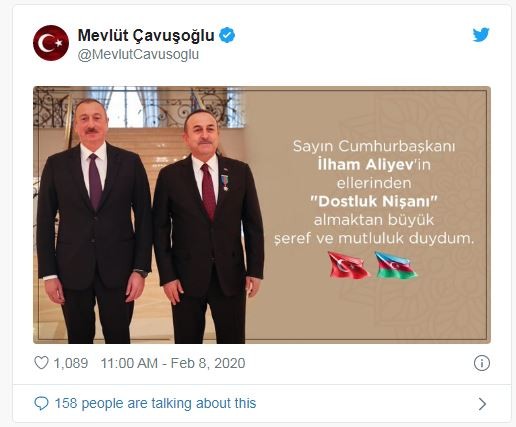
Task: Open "158 people are talking about this"
Action: tap(155, 403)
